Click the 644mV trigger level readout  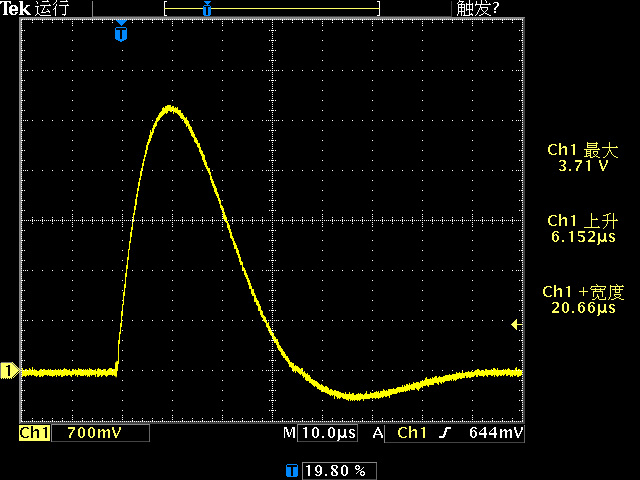[x=496, y=433]
